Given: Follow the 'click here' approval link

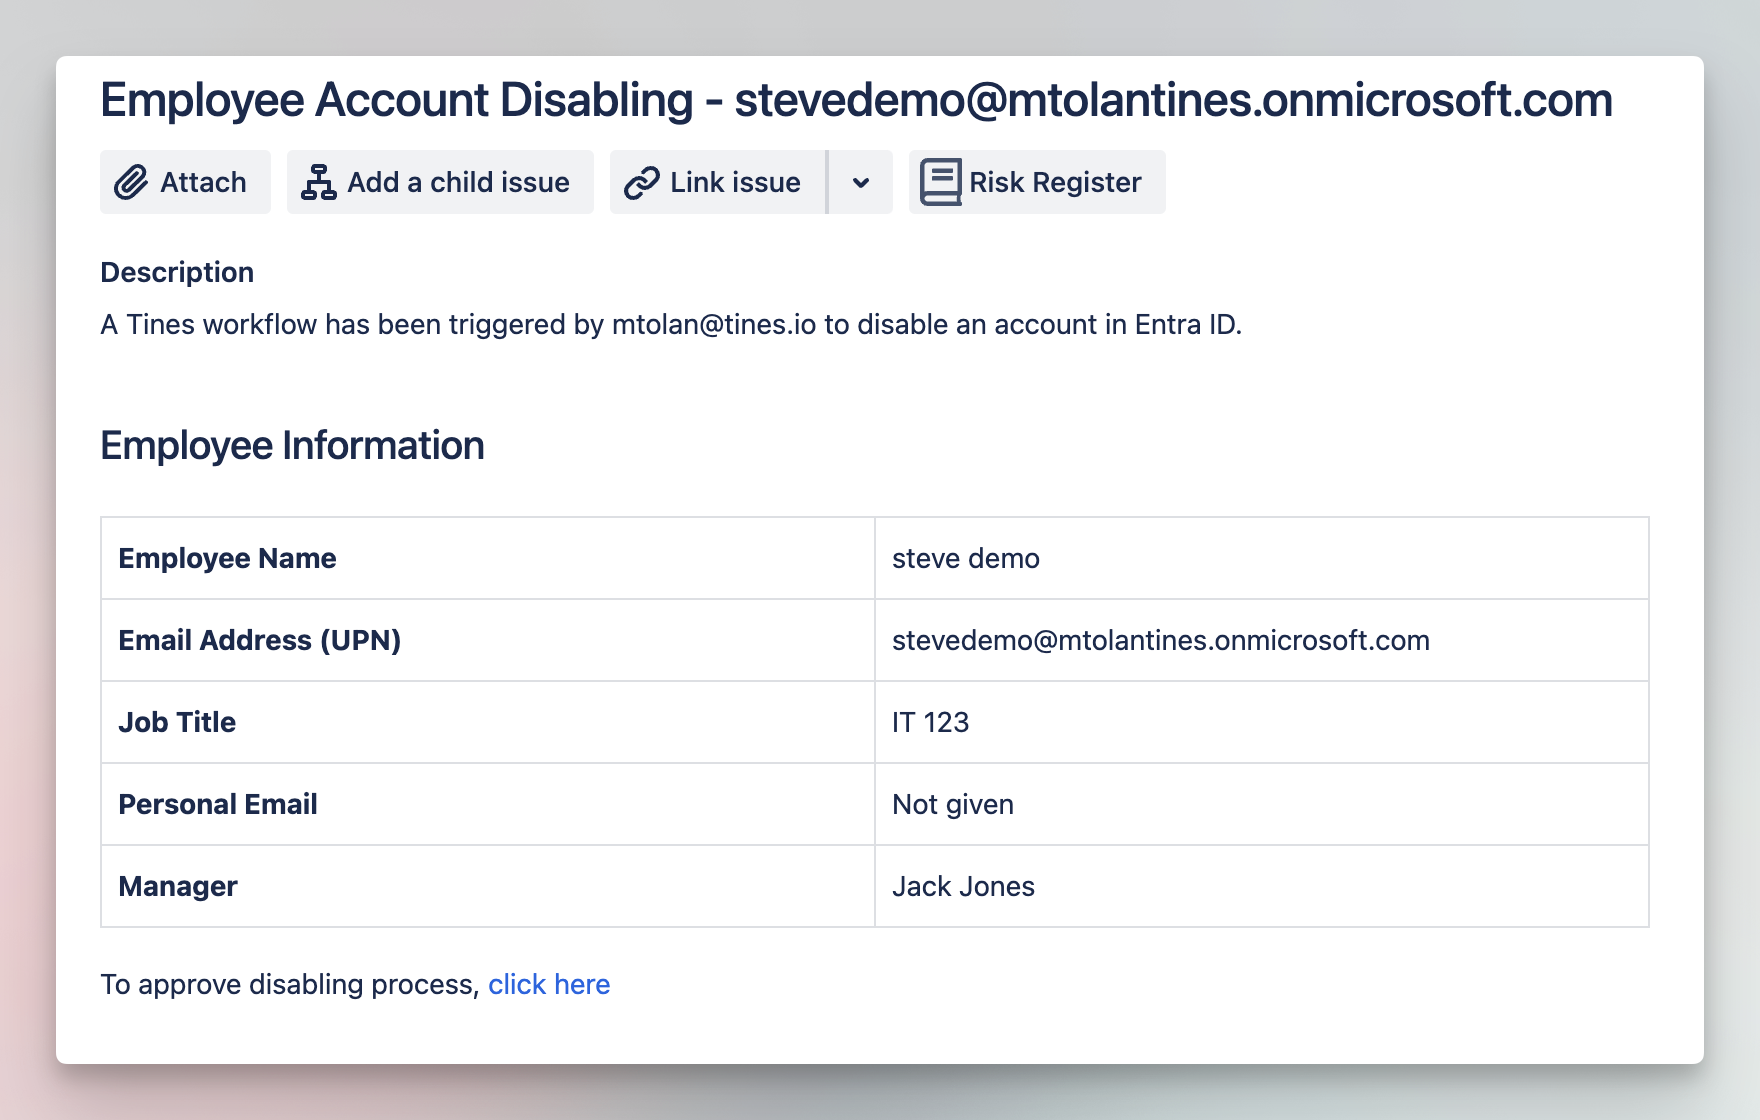Looking at the screenshot, I should 549,985.
